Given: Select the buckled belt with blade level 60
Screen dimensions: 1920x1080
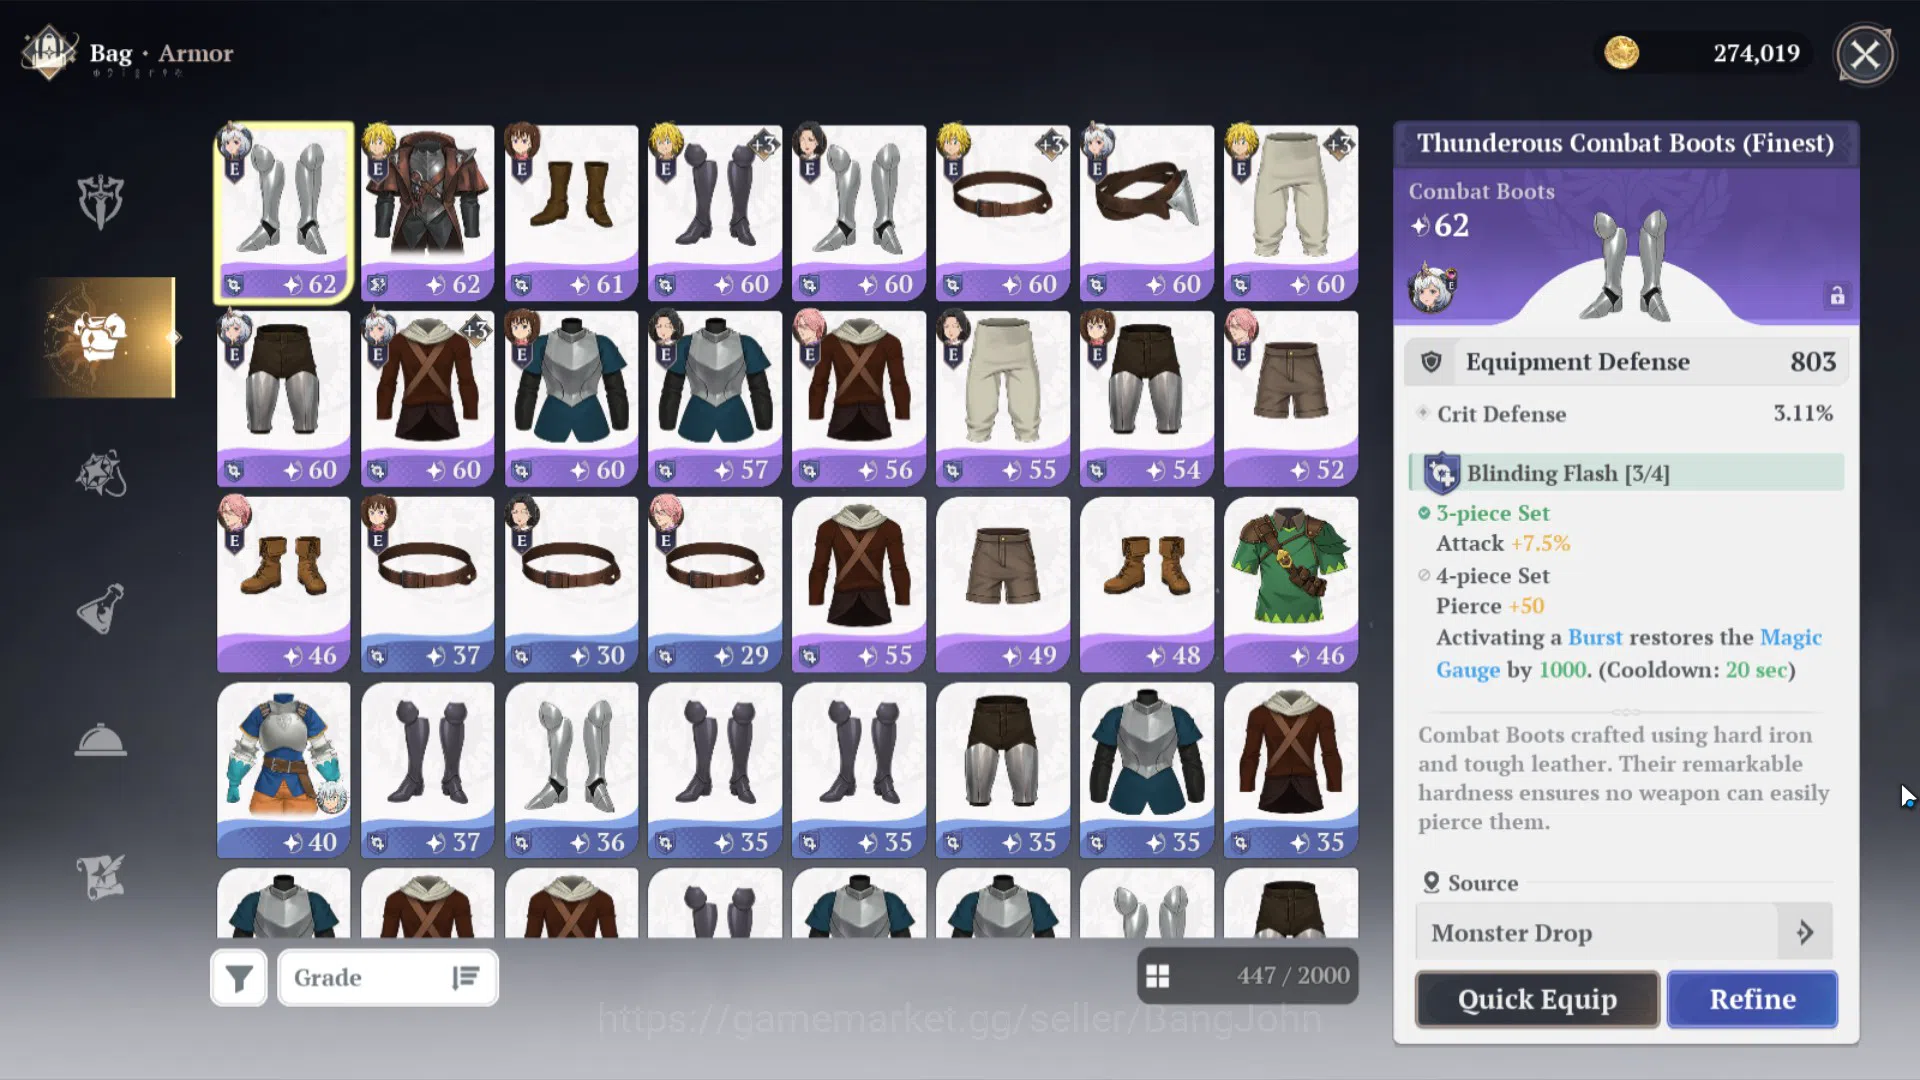Looking at the screenshot, I should click(1147, 213).
